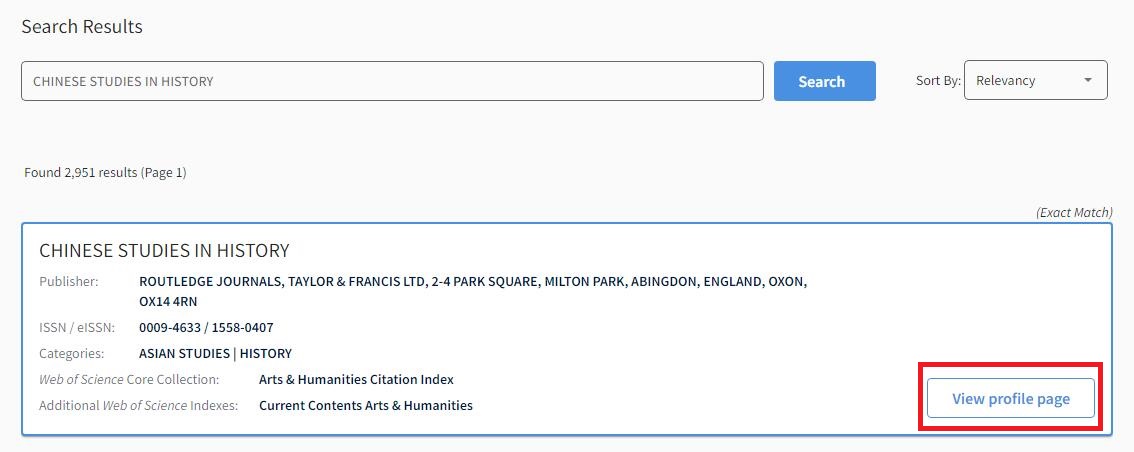Open View profile page for the journal

1010,398
